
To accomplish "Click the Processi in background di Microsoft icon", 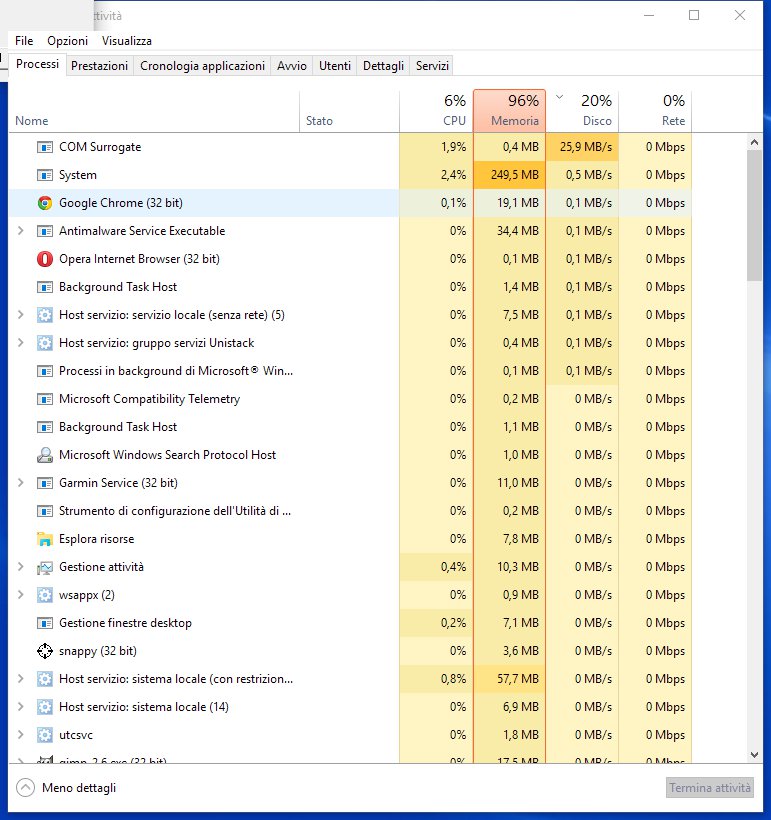I will click(x=44, y=371).
